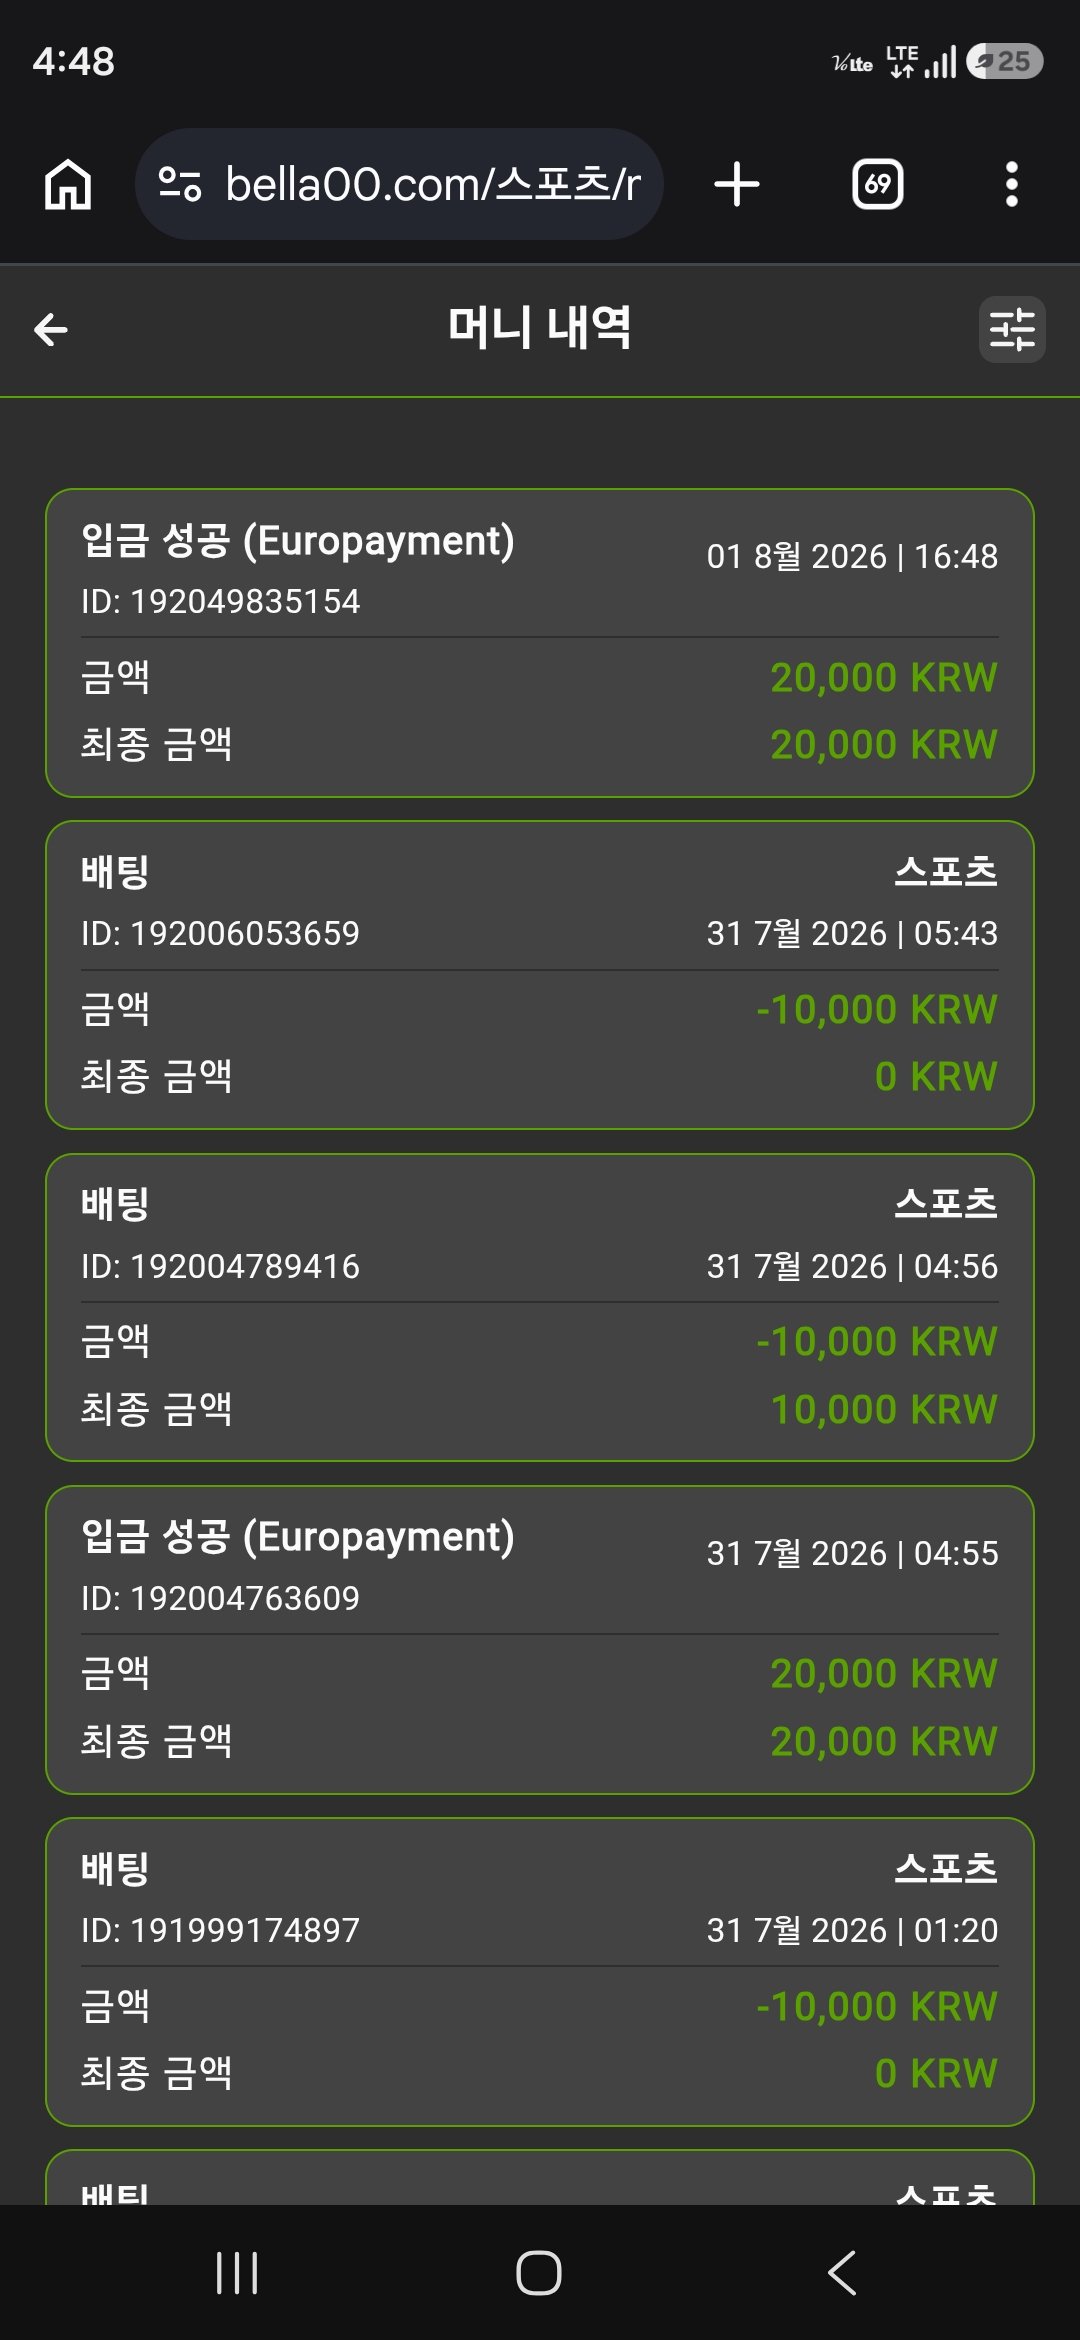Open a new tab with plus icon
Image resolution: width=1080 pixels, height=2340 pixels.
737,185
